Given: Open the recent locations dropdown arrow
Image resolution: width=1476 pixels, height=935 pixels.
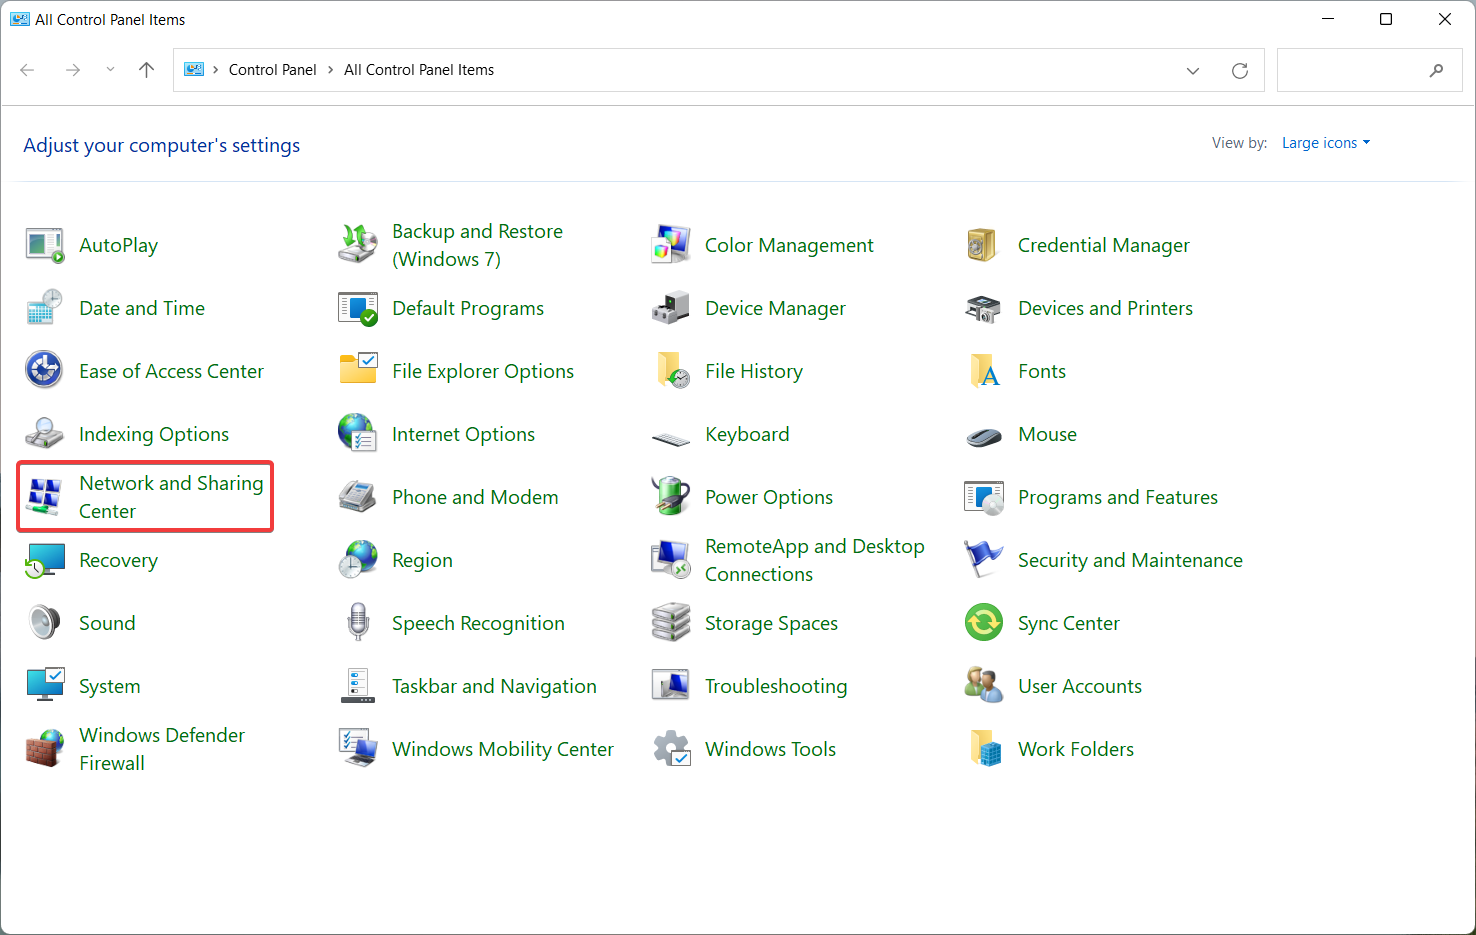Looking at the screenshot, I should pos(110,70).
